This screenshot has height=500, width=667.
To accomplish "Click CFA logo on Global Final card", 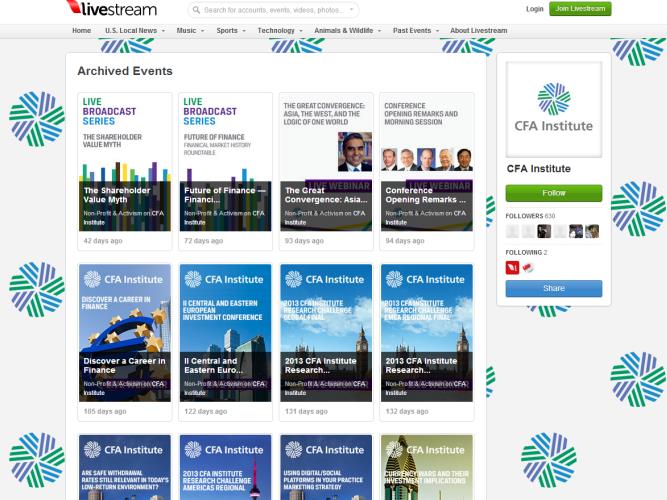I will (x=325, y=280).
